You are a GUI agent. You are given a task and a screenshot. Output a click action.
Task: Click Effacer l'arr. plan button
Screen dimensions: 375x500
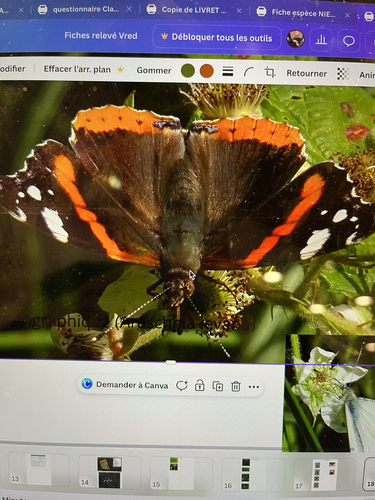83,69
